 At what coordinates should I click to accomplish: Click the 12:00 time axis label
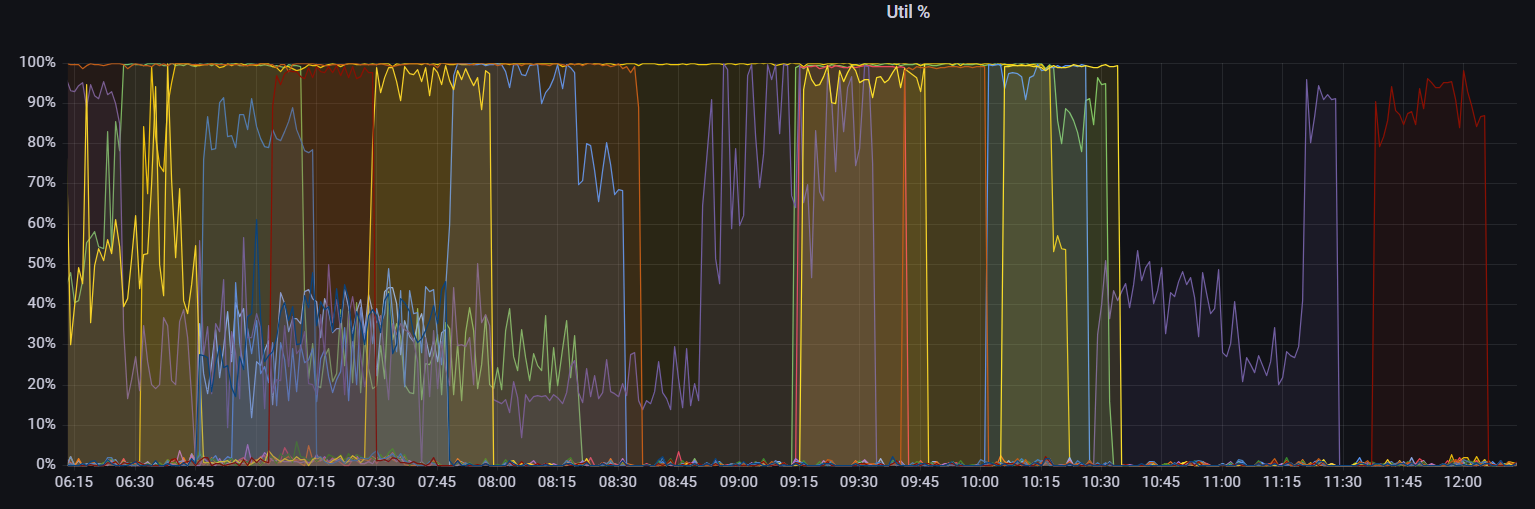click(1463, 482)
